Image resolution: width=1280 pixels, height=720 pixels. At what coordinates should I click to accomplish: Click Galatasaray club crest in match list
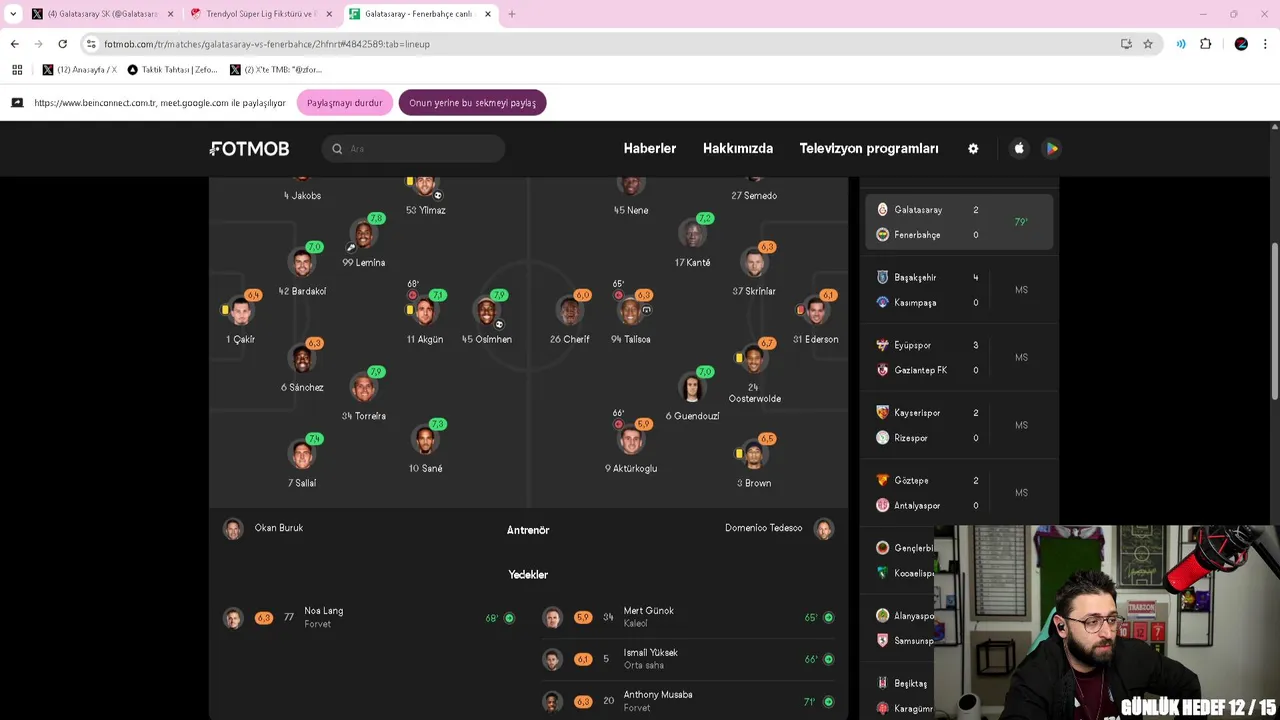(882, 210)
